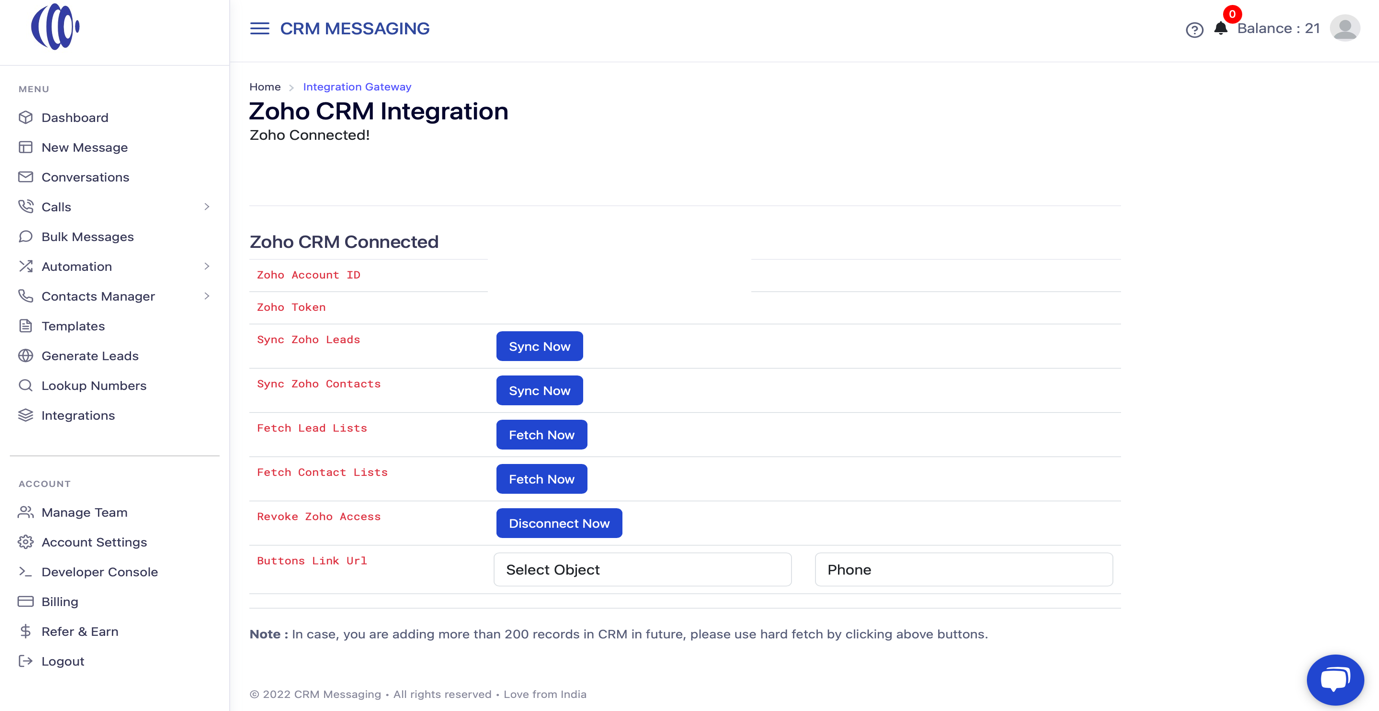Open Account Settings menu item
Viewport: 1379px width, 711px height.
tap(94, 542)
